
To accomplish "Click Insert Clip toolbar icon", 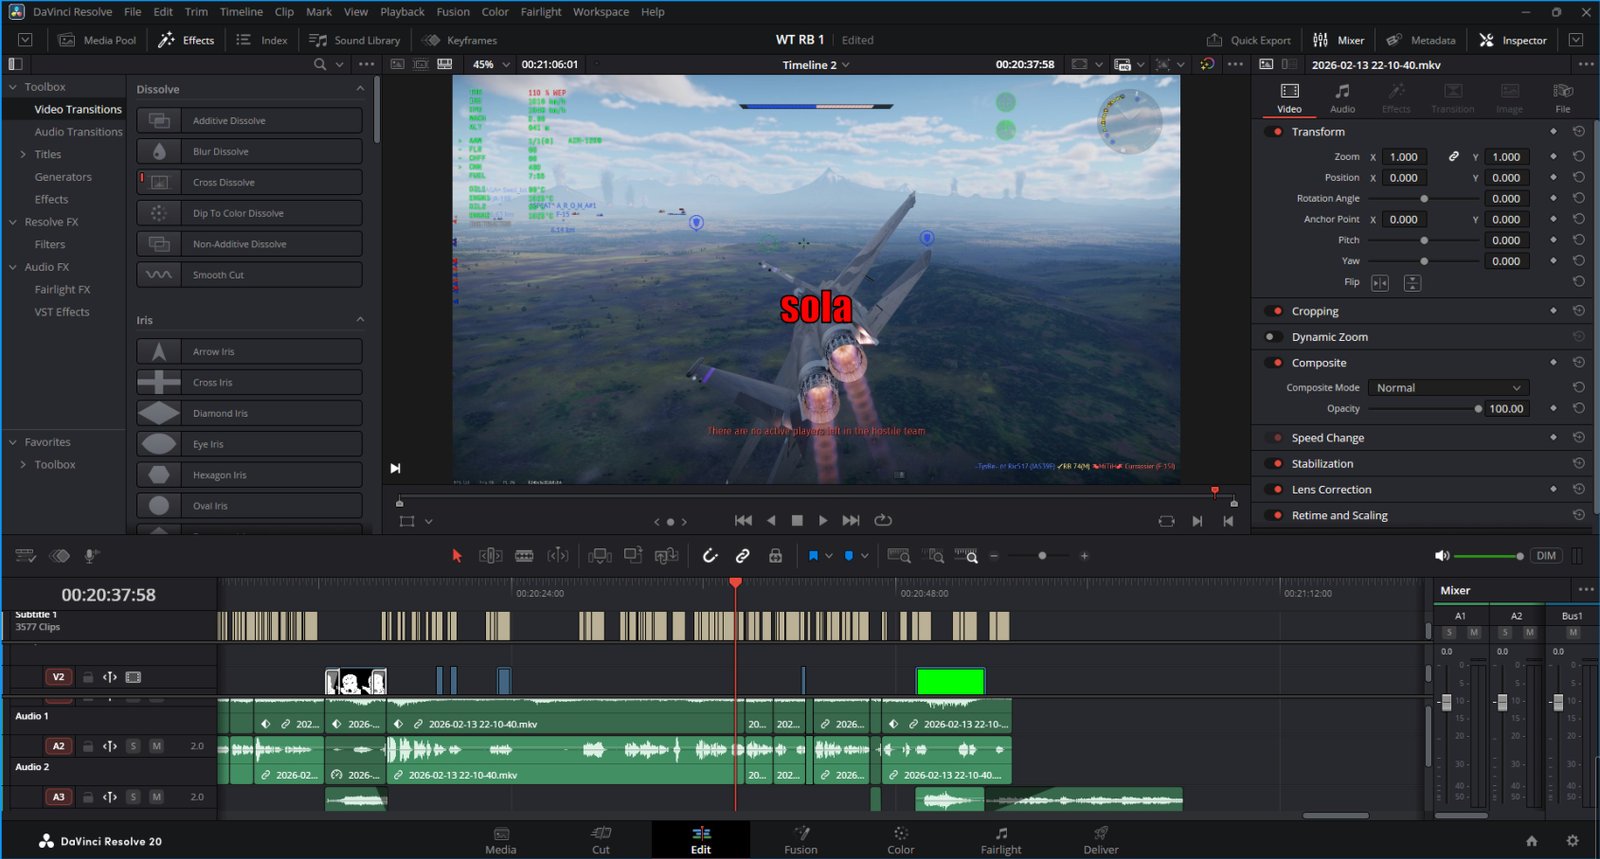I will click(x=600, y=556).
